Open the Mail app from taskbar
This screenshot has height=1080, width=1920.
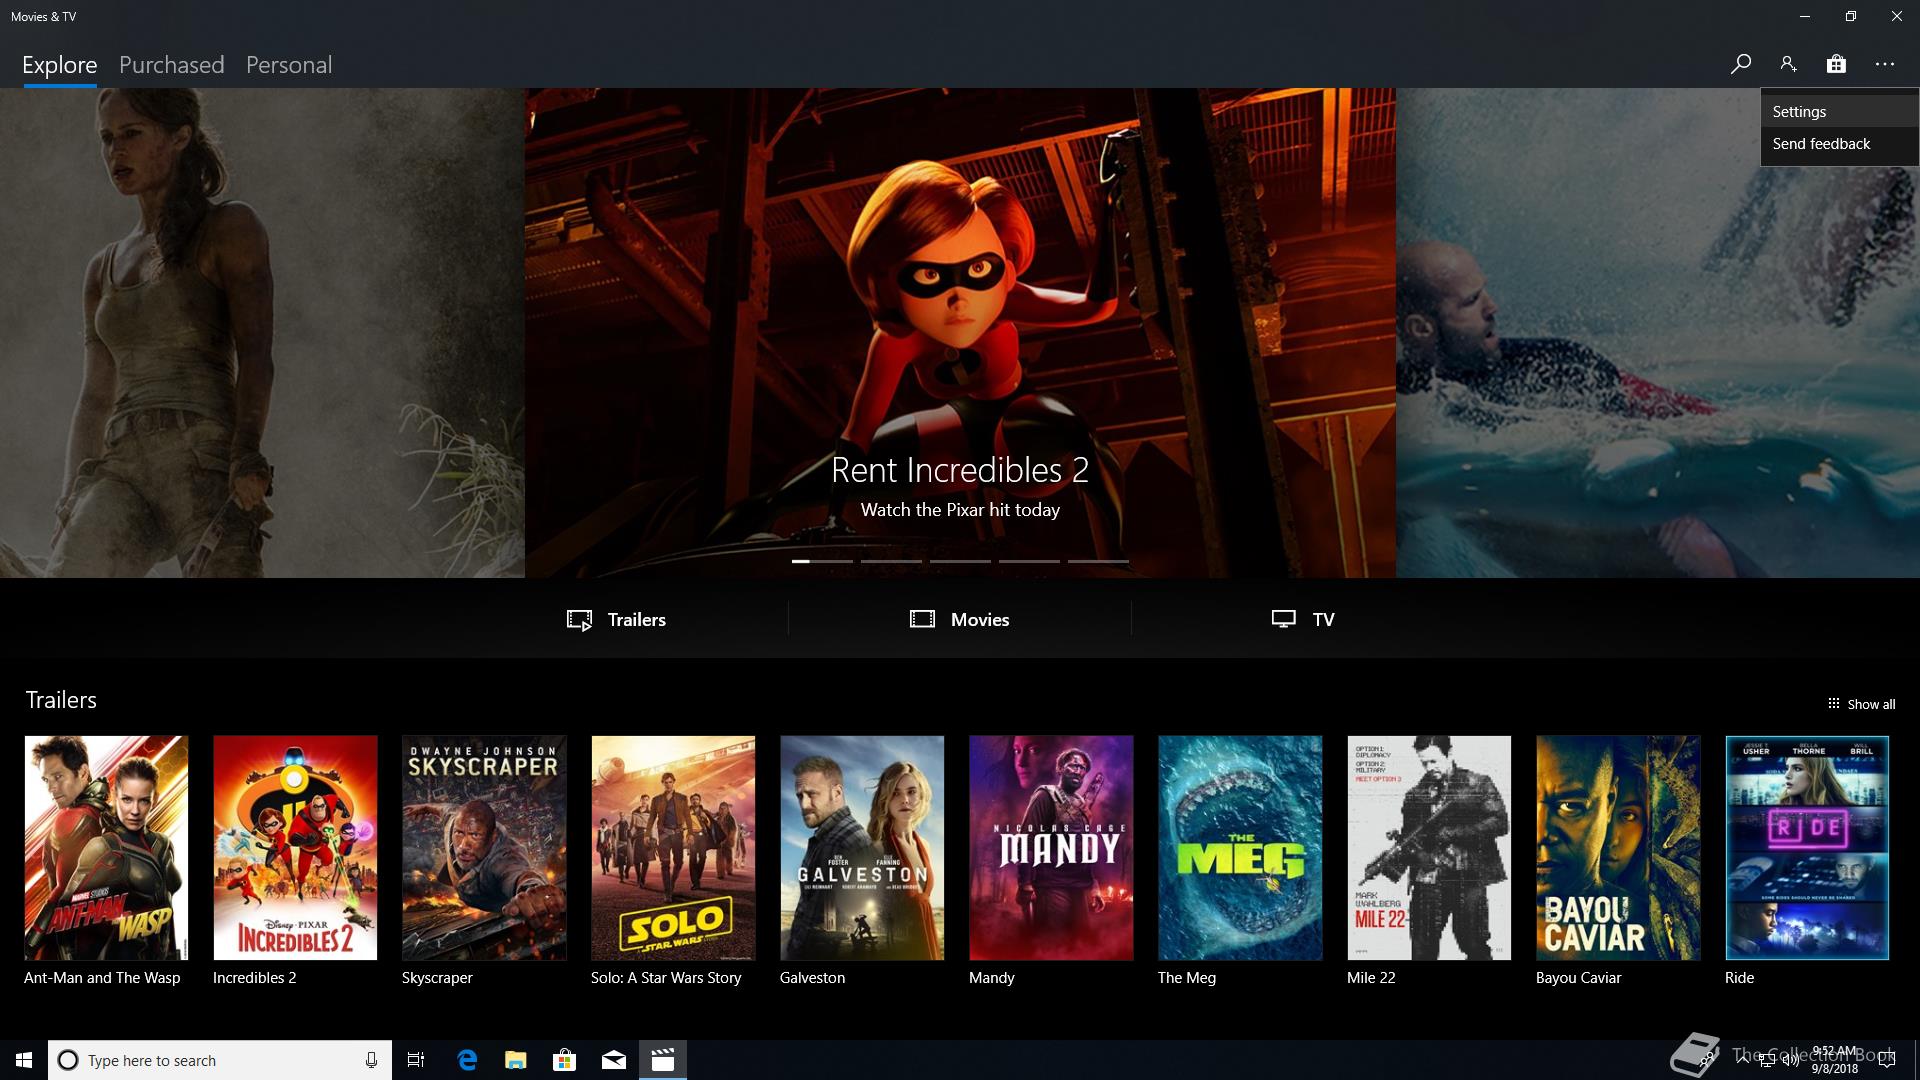tap(614, 1060)
